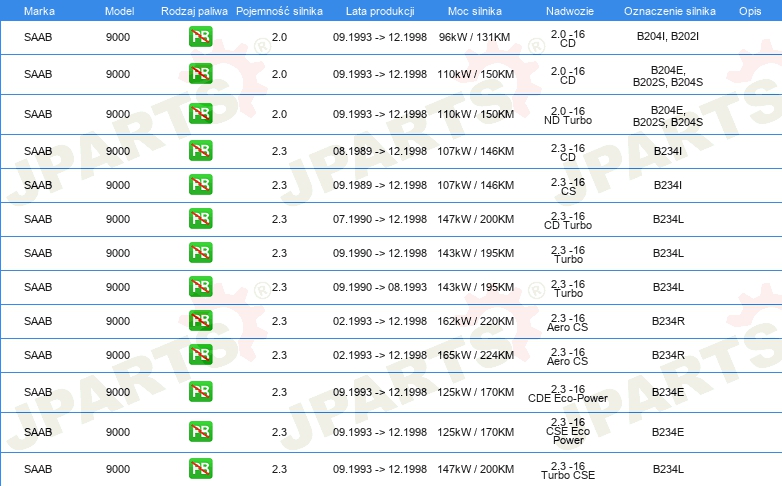The width and height of the screenshot is (782, 486).
Task: Select the body type 2.0-16 ND Turbo
Action: point(568,115)
